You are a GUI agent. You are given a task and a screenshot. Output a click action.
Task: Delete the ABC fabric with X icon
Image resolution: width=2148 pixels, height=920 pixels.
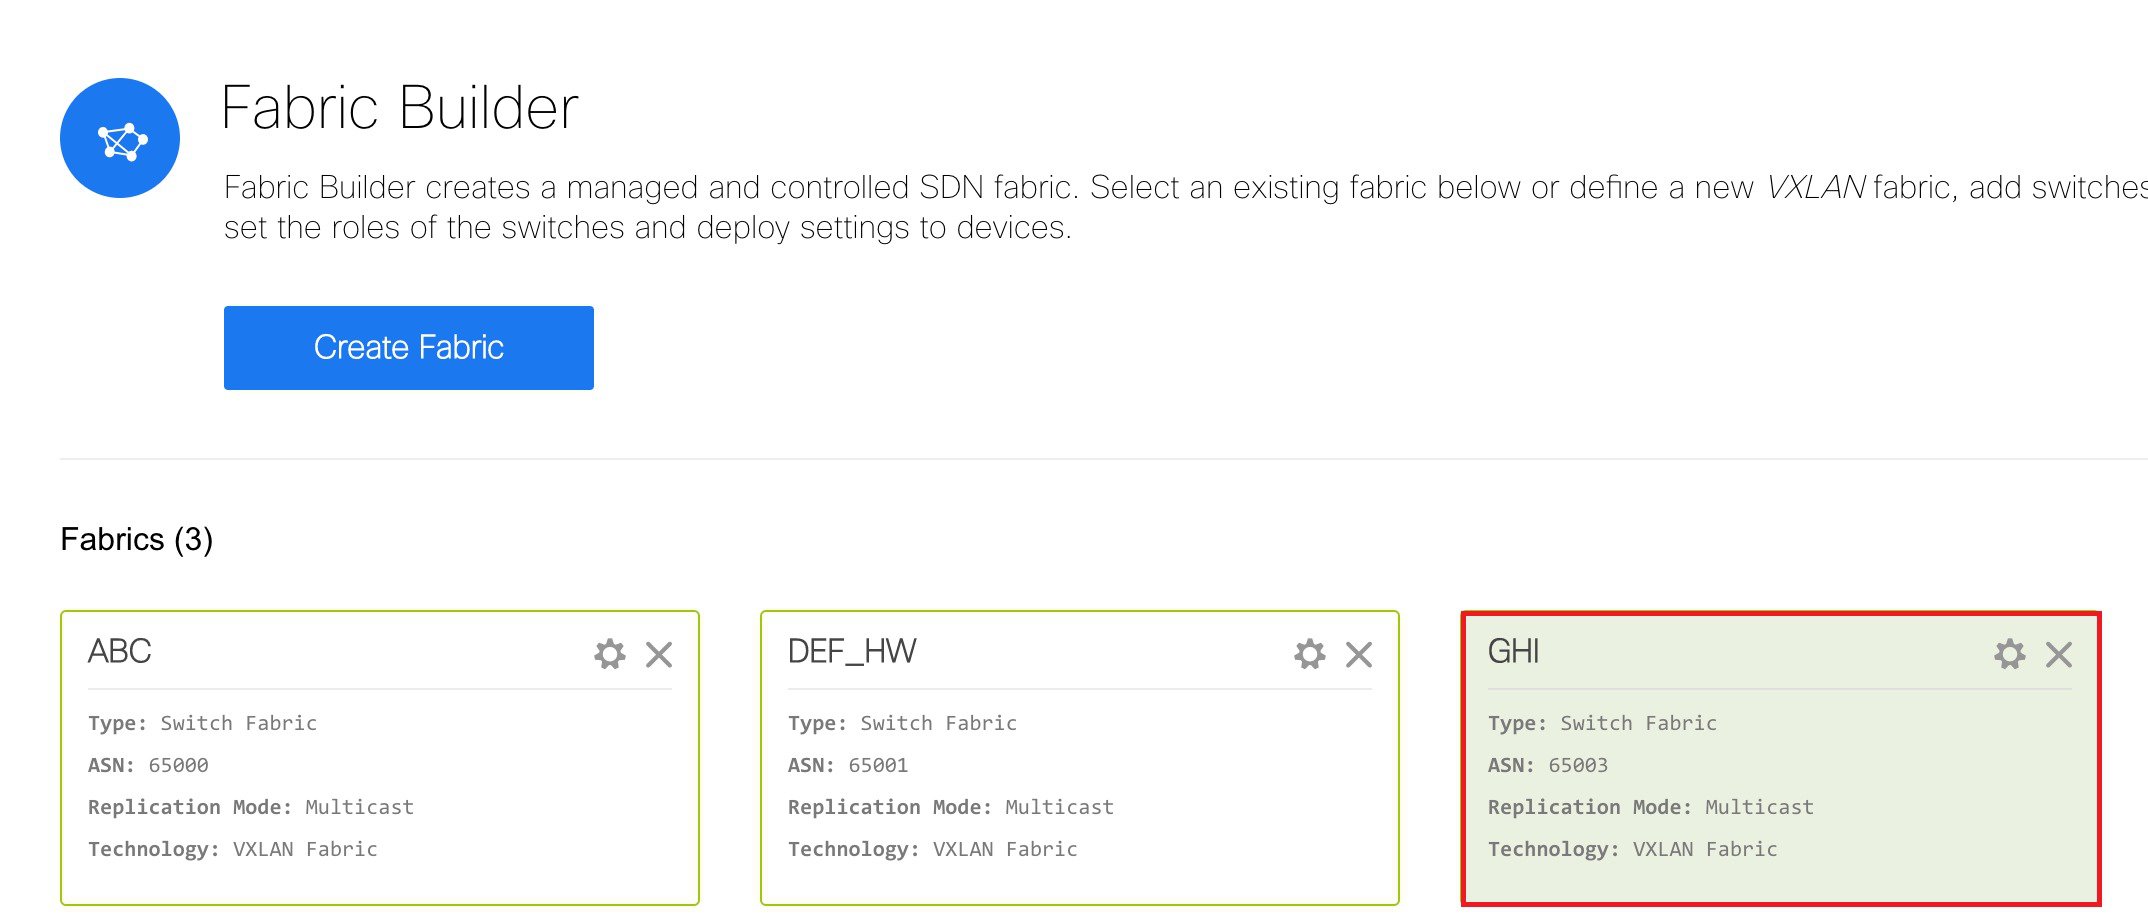659,654
